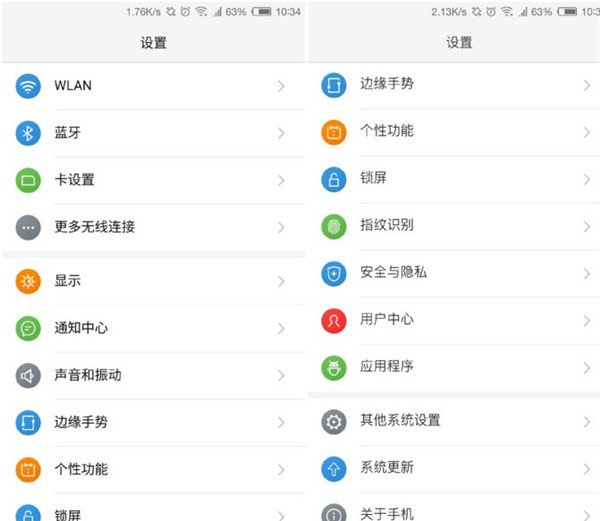Image resolution: width=600 pixels, height=521 pixels.
Task: Tap the orange display (显示) brightness icon
Action: tap(28, 281)
